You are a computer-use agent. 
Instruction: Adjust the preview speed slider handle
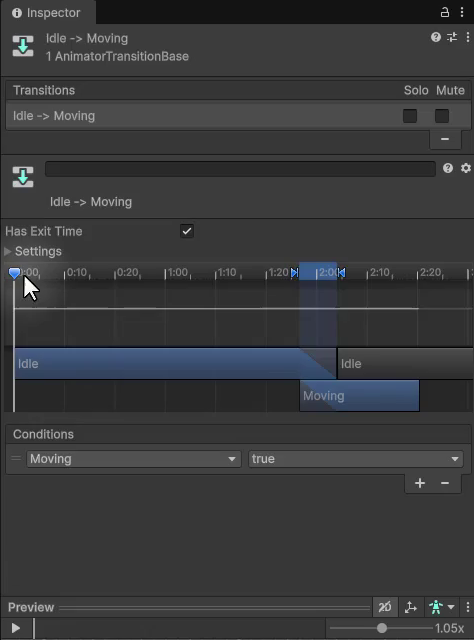tap(382, 628)
